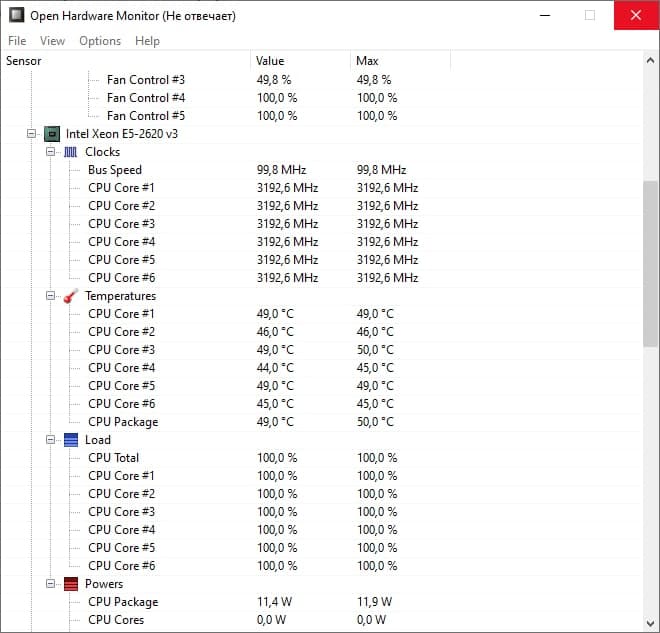Viewport: 660px width, 633px height.
Task: Click the Clocks group icon
Action: tap(70, 152)
